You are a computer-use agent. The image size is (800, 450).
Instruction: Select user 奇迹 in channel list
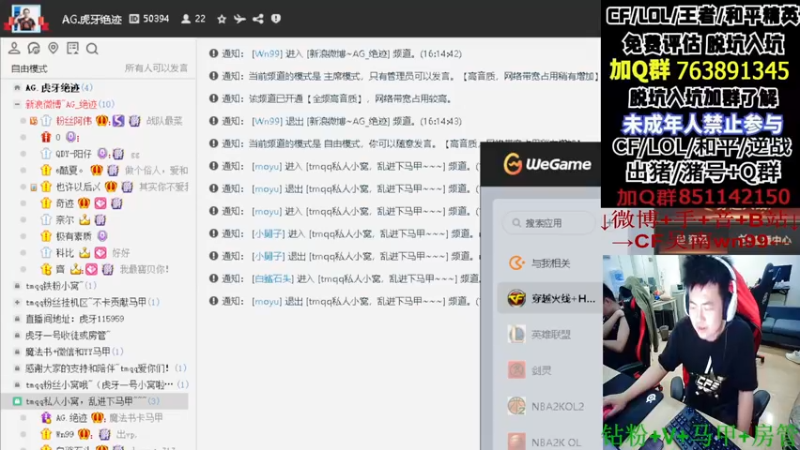[65, 203]
